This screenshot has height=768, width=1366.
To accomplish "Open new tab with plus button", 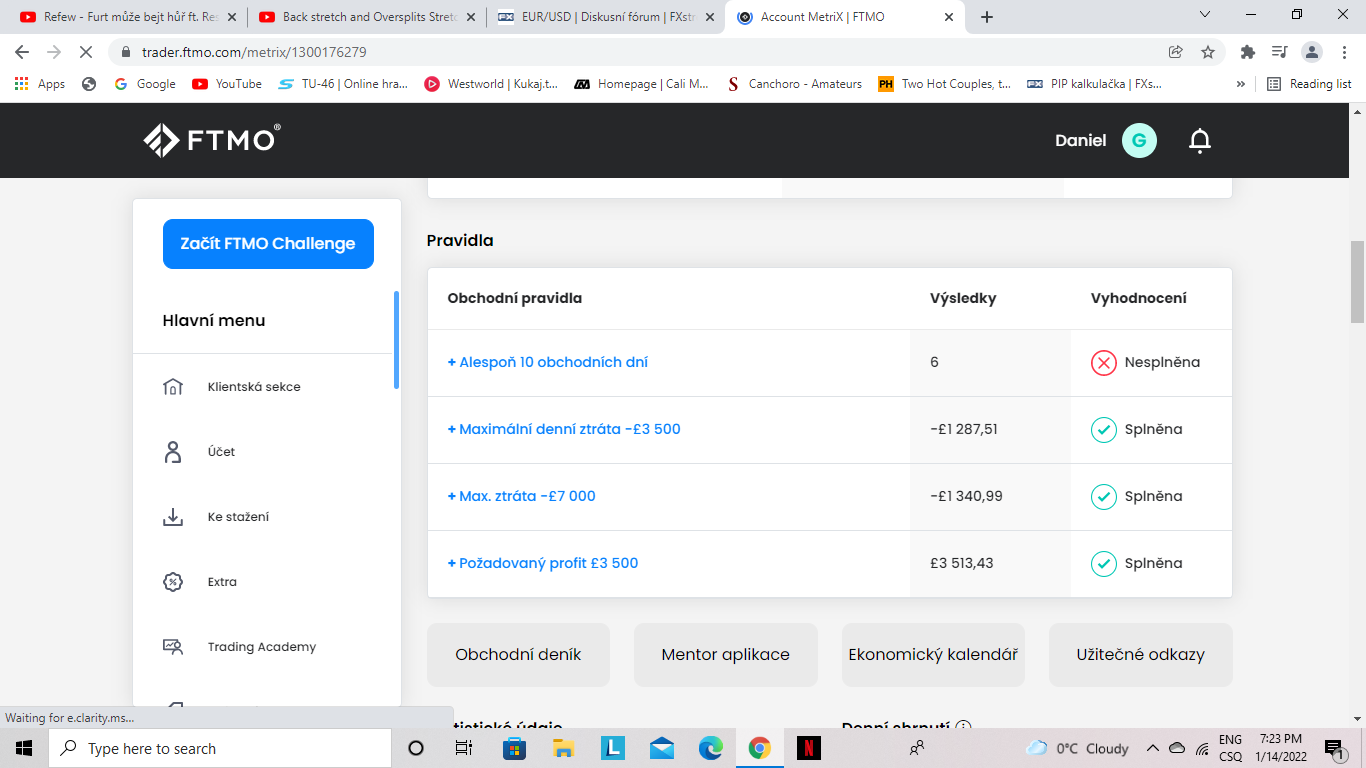I will coord(987,17).
